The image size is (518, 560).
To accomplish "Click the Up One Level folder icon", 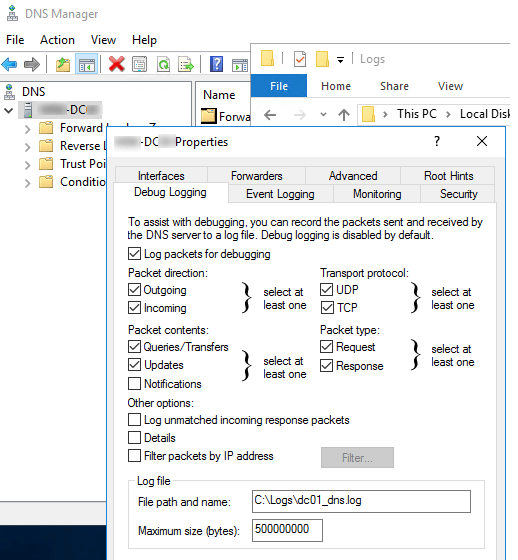I will tap(63, 65).
